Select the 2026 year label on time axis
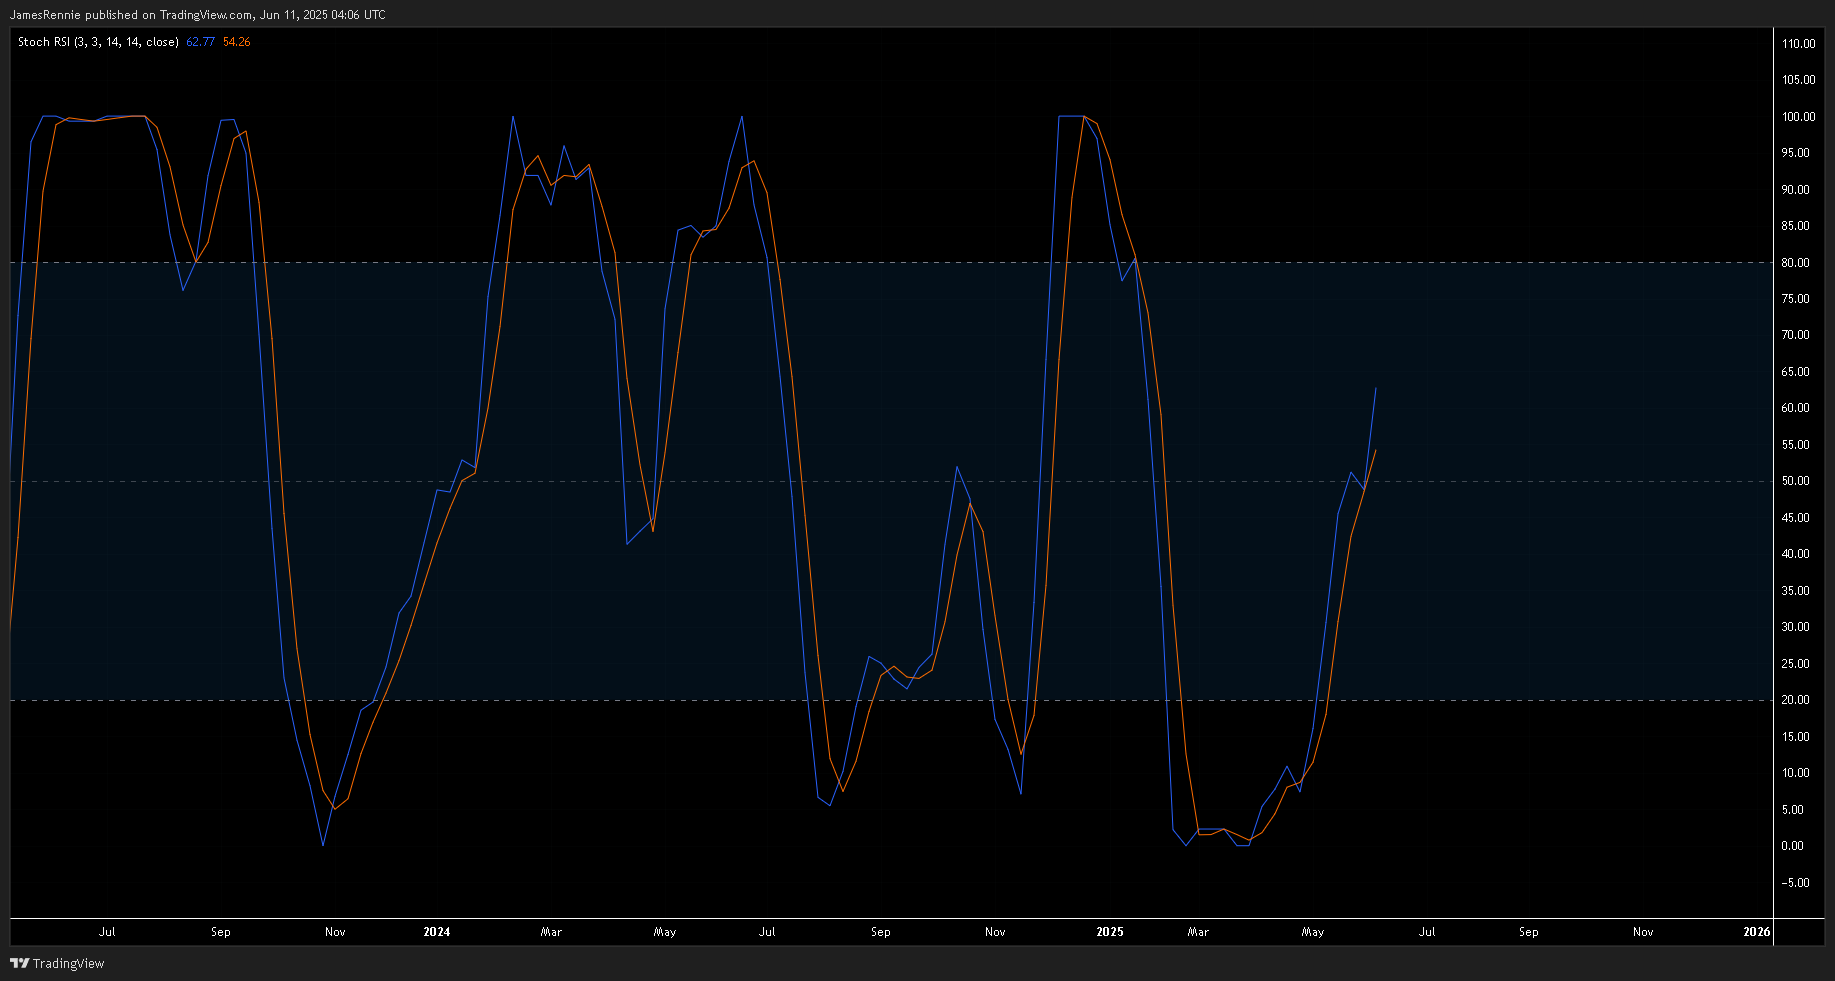The width and height of the screenshot is (1835, 981). (1757, 932)
